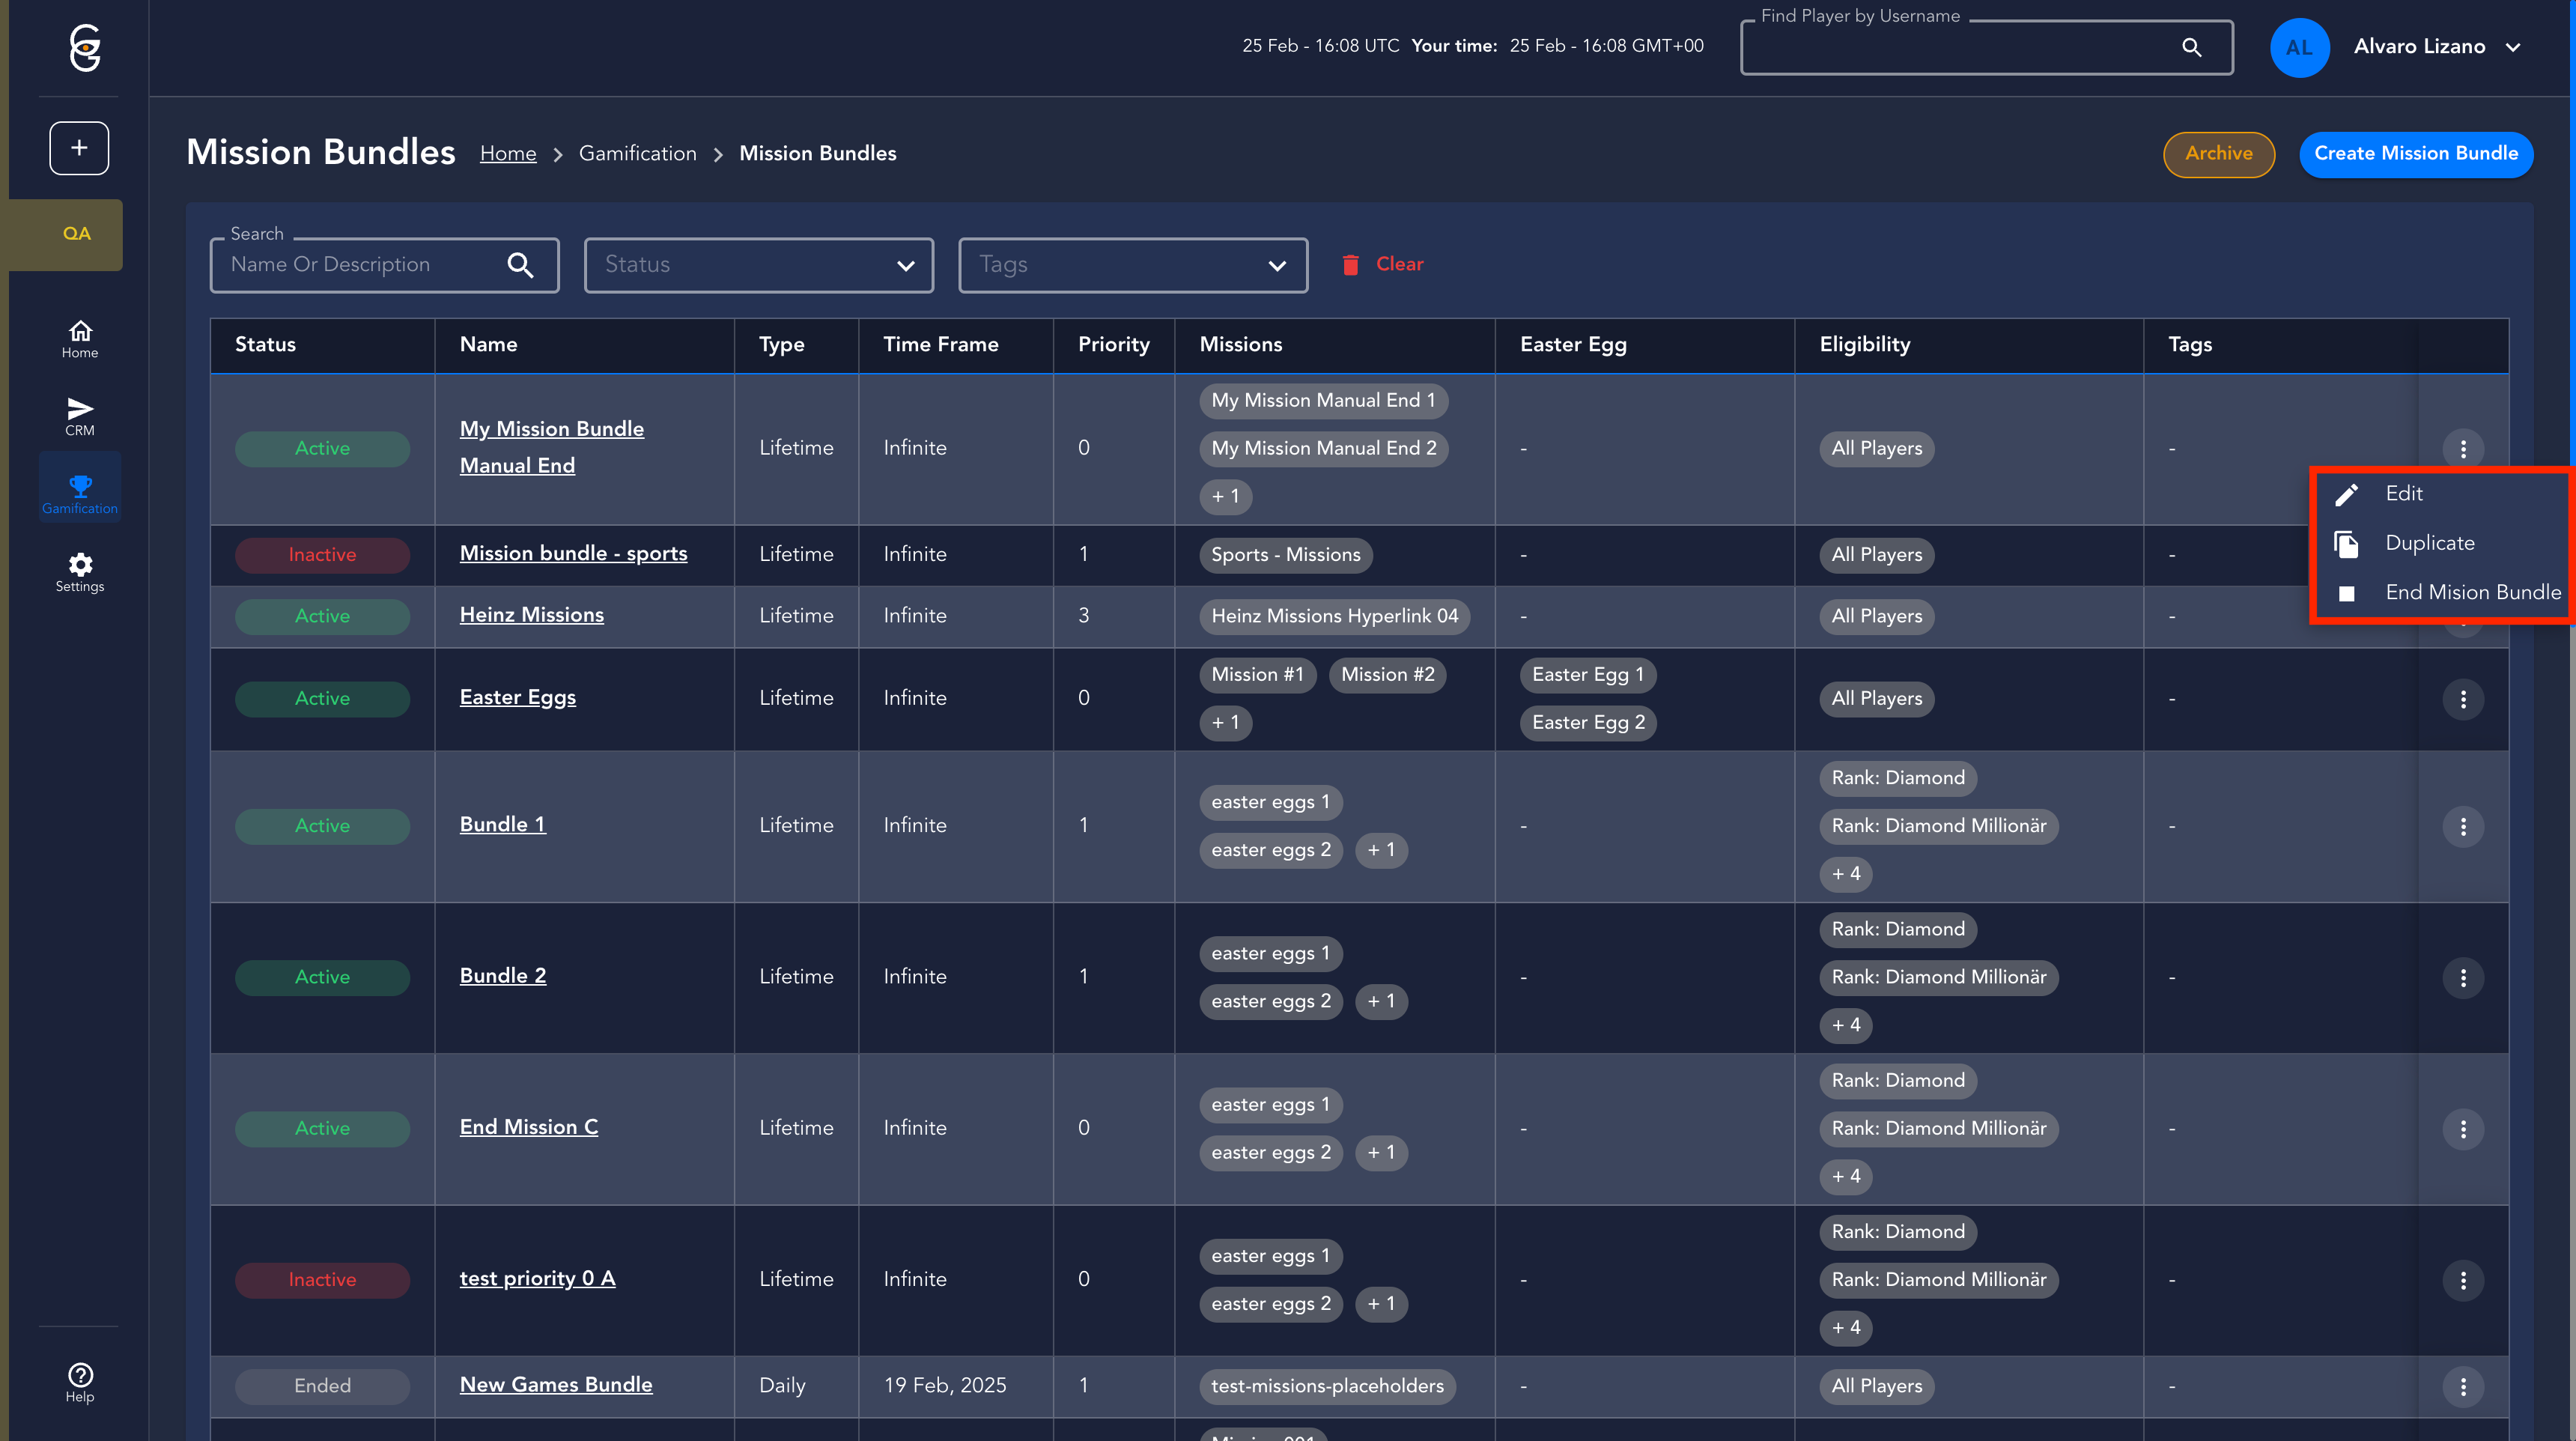Open three-dot menu for Easter Eggs row
2576x1441 pixels.
(x=2463, y=699)
